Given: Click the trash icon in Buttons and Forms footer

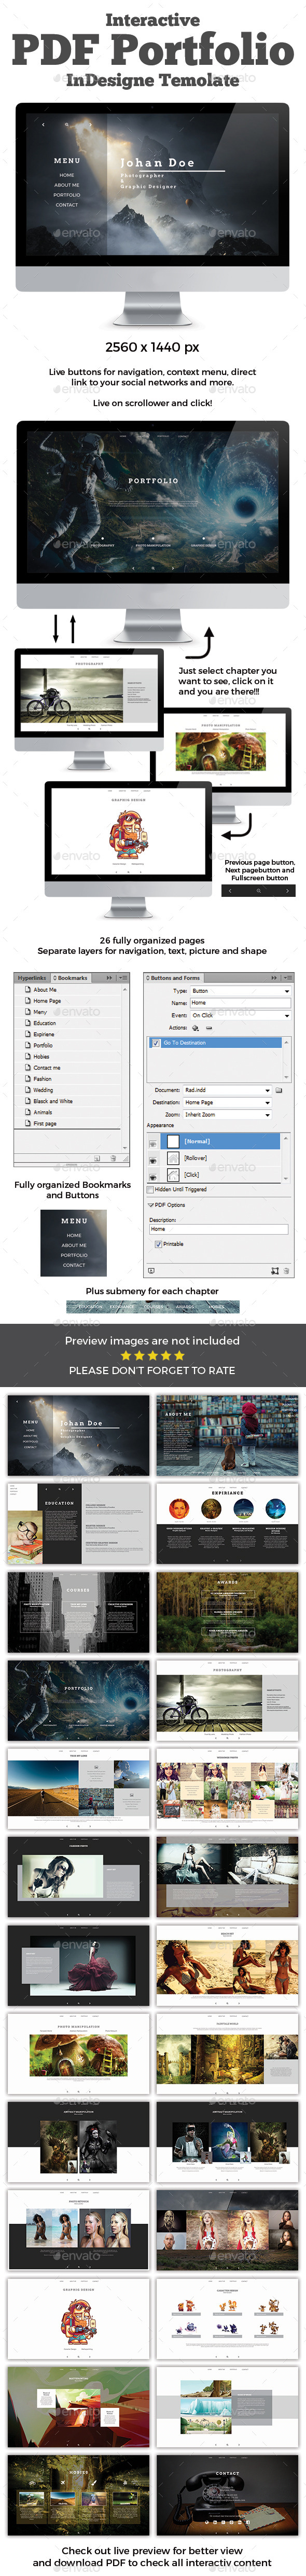Looking at the screenshot, I should point(286,1270).
